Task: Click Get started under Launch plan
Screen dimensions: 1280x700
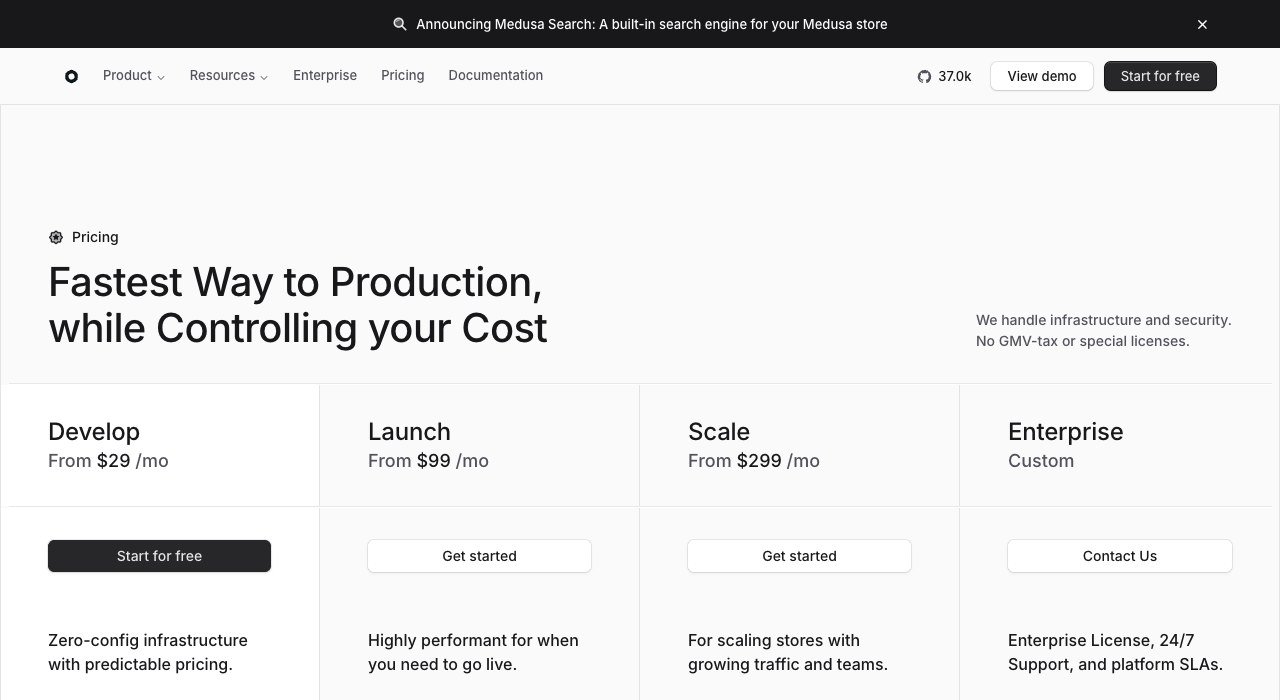Action: [479, 556]
